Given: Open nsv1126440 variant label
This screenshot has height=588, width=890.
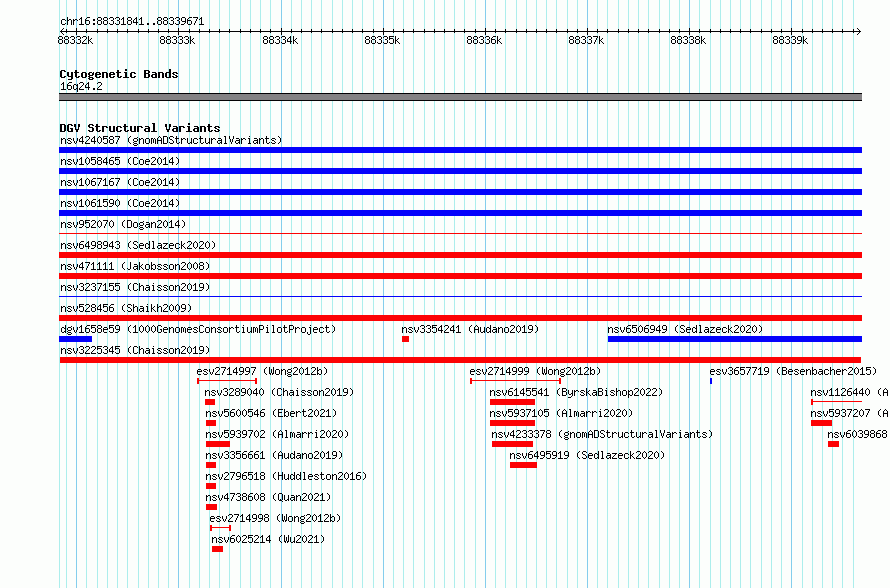Looking at the screenshot, I should 850,392.
